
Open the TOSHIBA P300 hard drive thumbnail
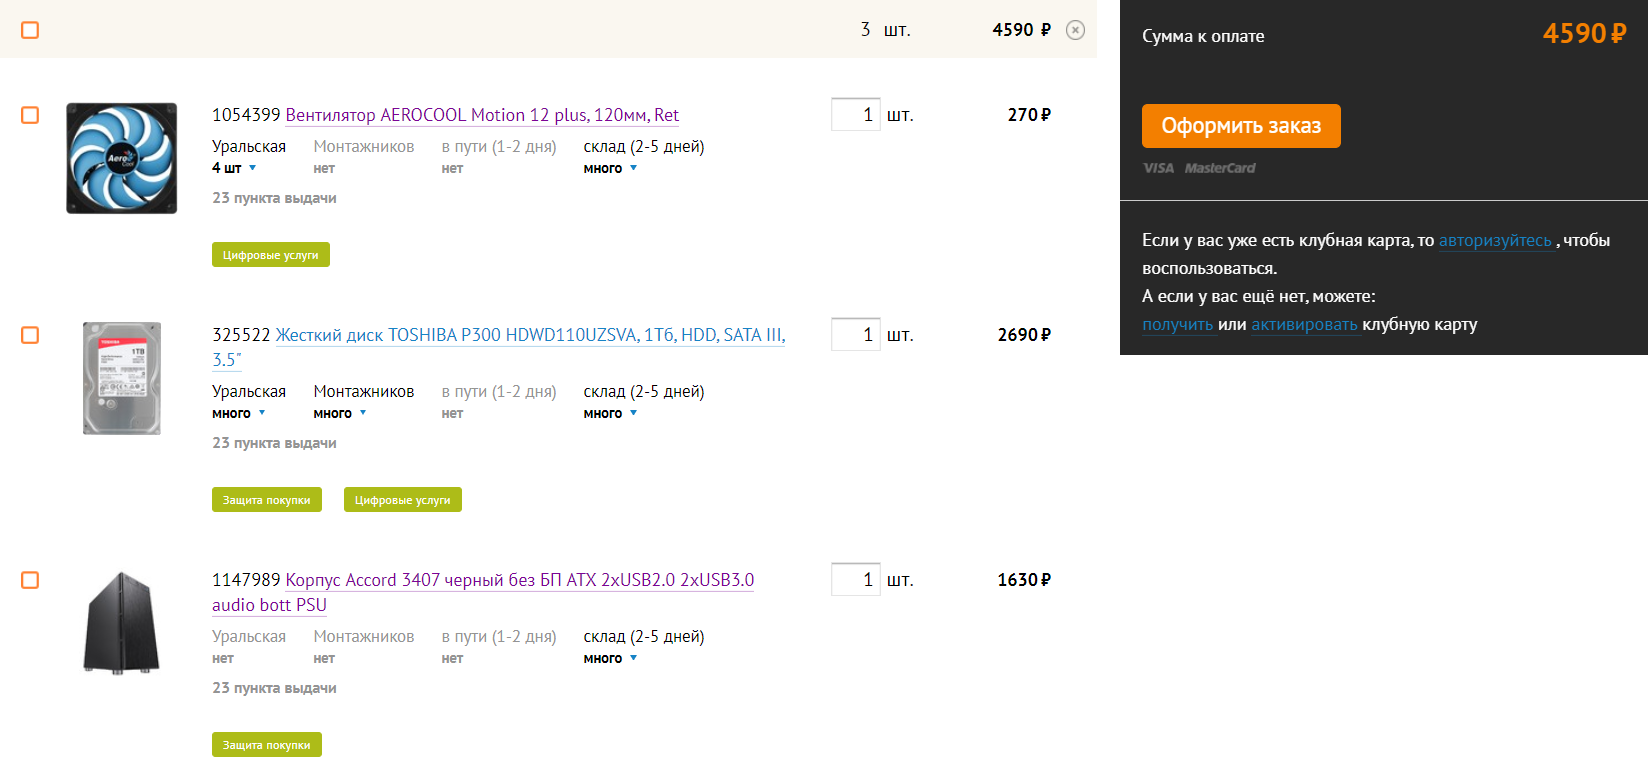pyautogui.click(x=121, y=378)
